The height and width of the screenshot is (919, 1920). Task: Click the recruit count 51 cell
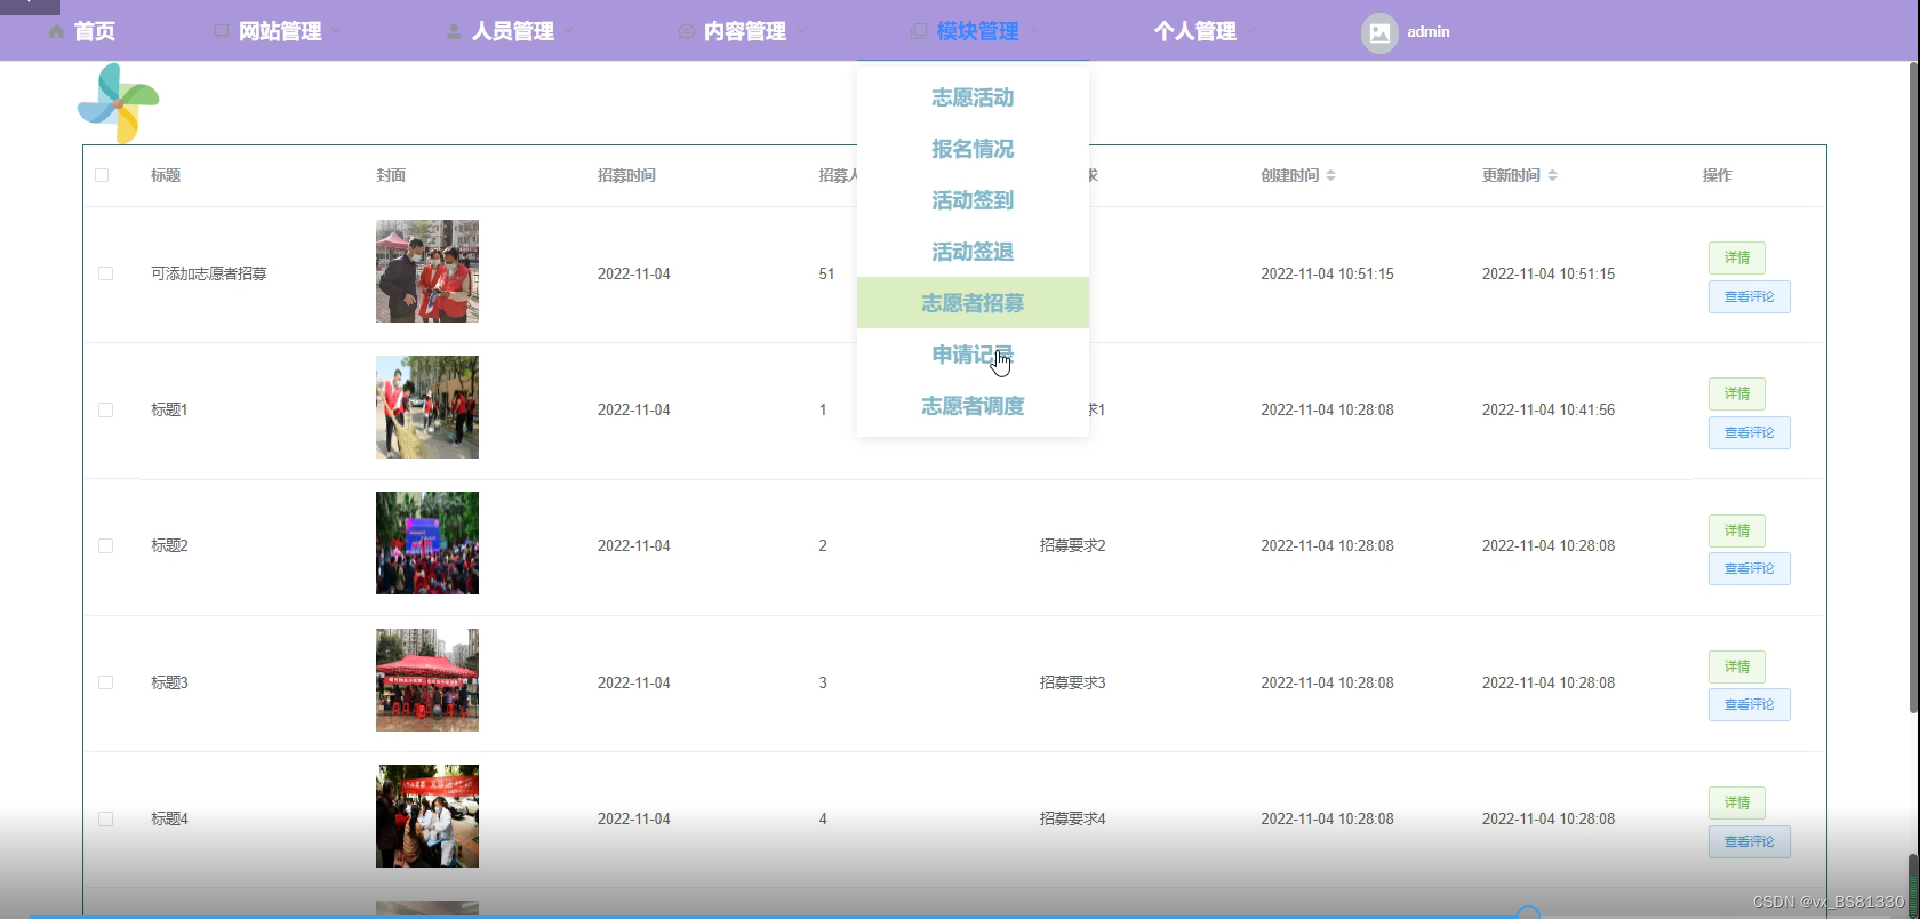826,274
